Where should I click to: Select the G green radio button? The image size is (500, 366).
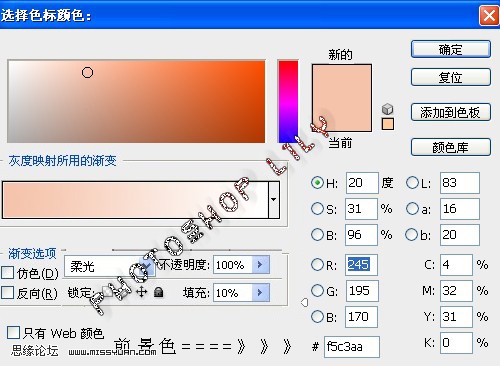point(317,291)
